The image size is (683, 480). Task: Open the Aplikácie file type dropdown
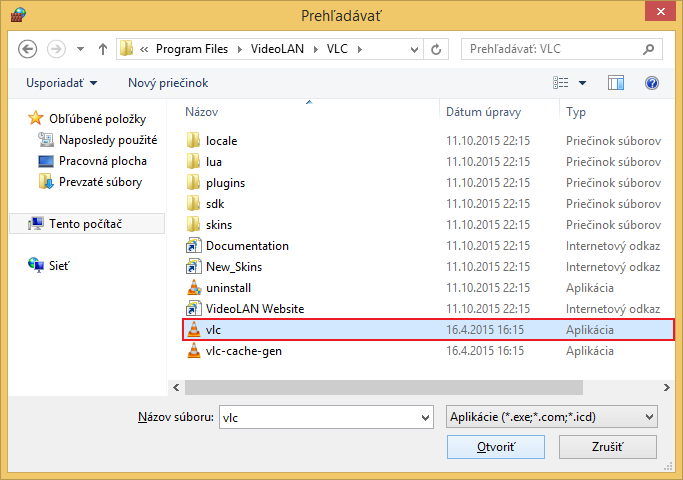(551, 417)
